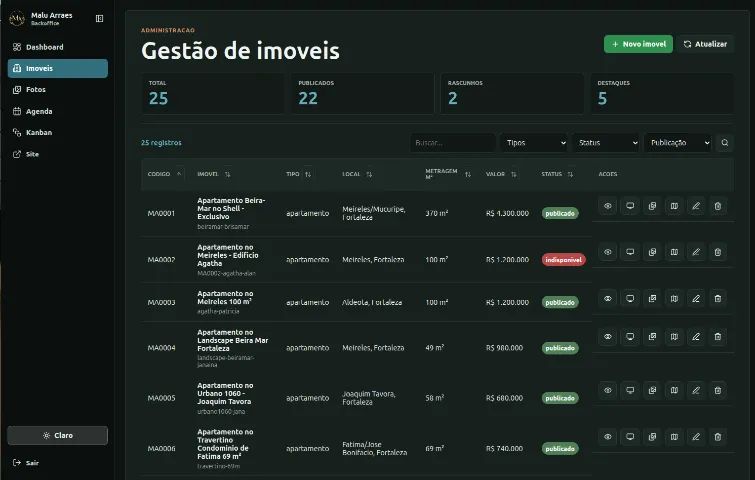Click map icon for MA0003
This screenshot has width=755, height=480.
click(674, 298)
